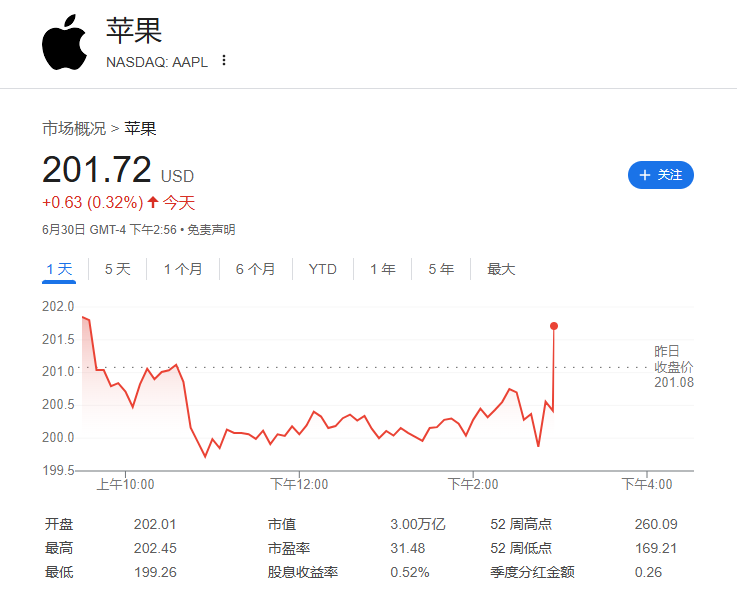The image size is (737, 600).
Task: Switch to the 1 年 tab
Action: pos(383,269)
